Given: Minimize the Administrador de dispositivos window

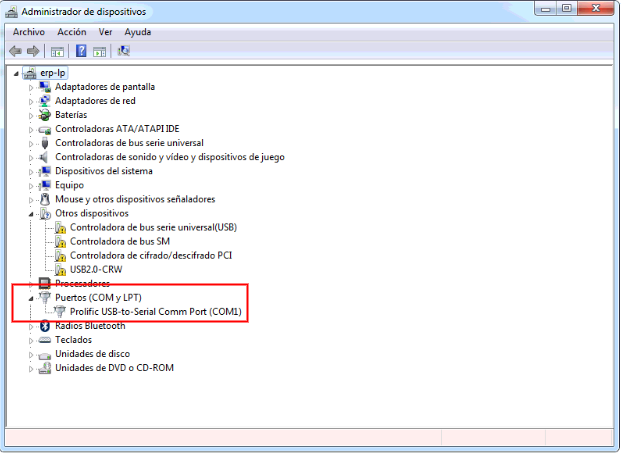Looking at the screenshot, I should point(546,9).
